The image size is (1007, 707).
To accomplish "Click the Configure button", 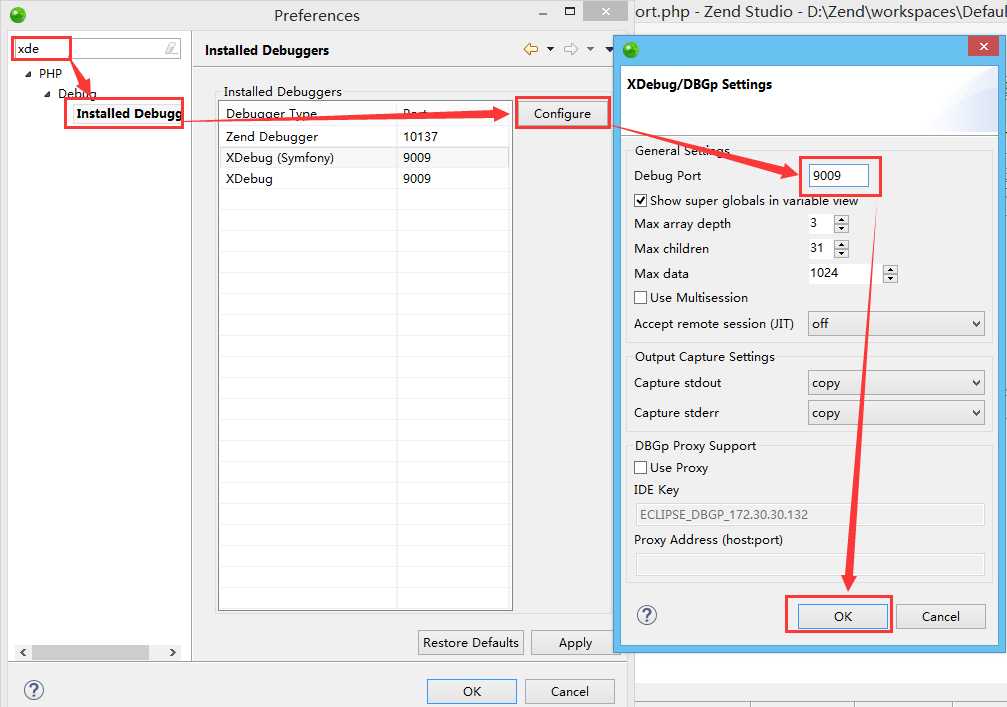I will click(x=562, y=114).
